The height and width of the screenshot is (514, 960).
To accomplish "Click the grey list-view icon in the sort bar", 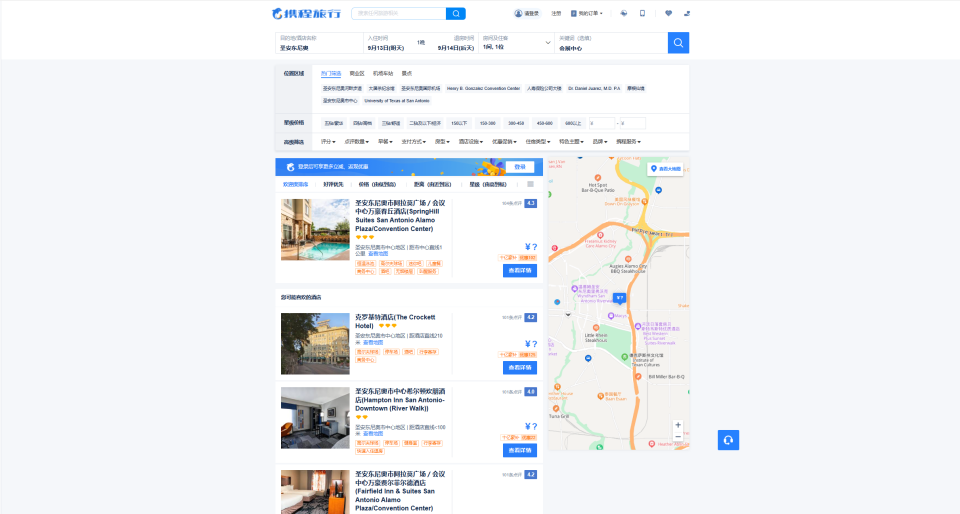I will tap(530, 184).
